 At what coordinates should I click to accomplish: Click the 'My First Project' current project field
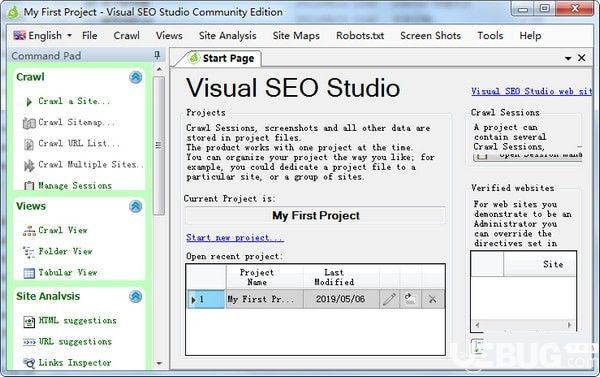[316, 215]
